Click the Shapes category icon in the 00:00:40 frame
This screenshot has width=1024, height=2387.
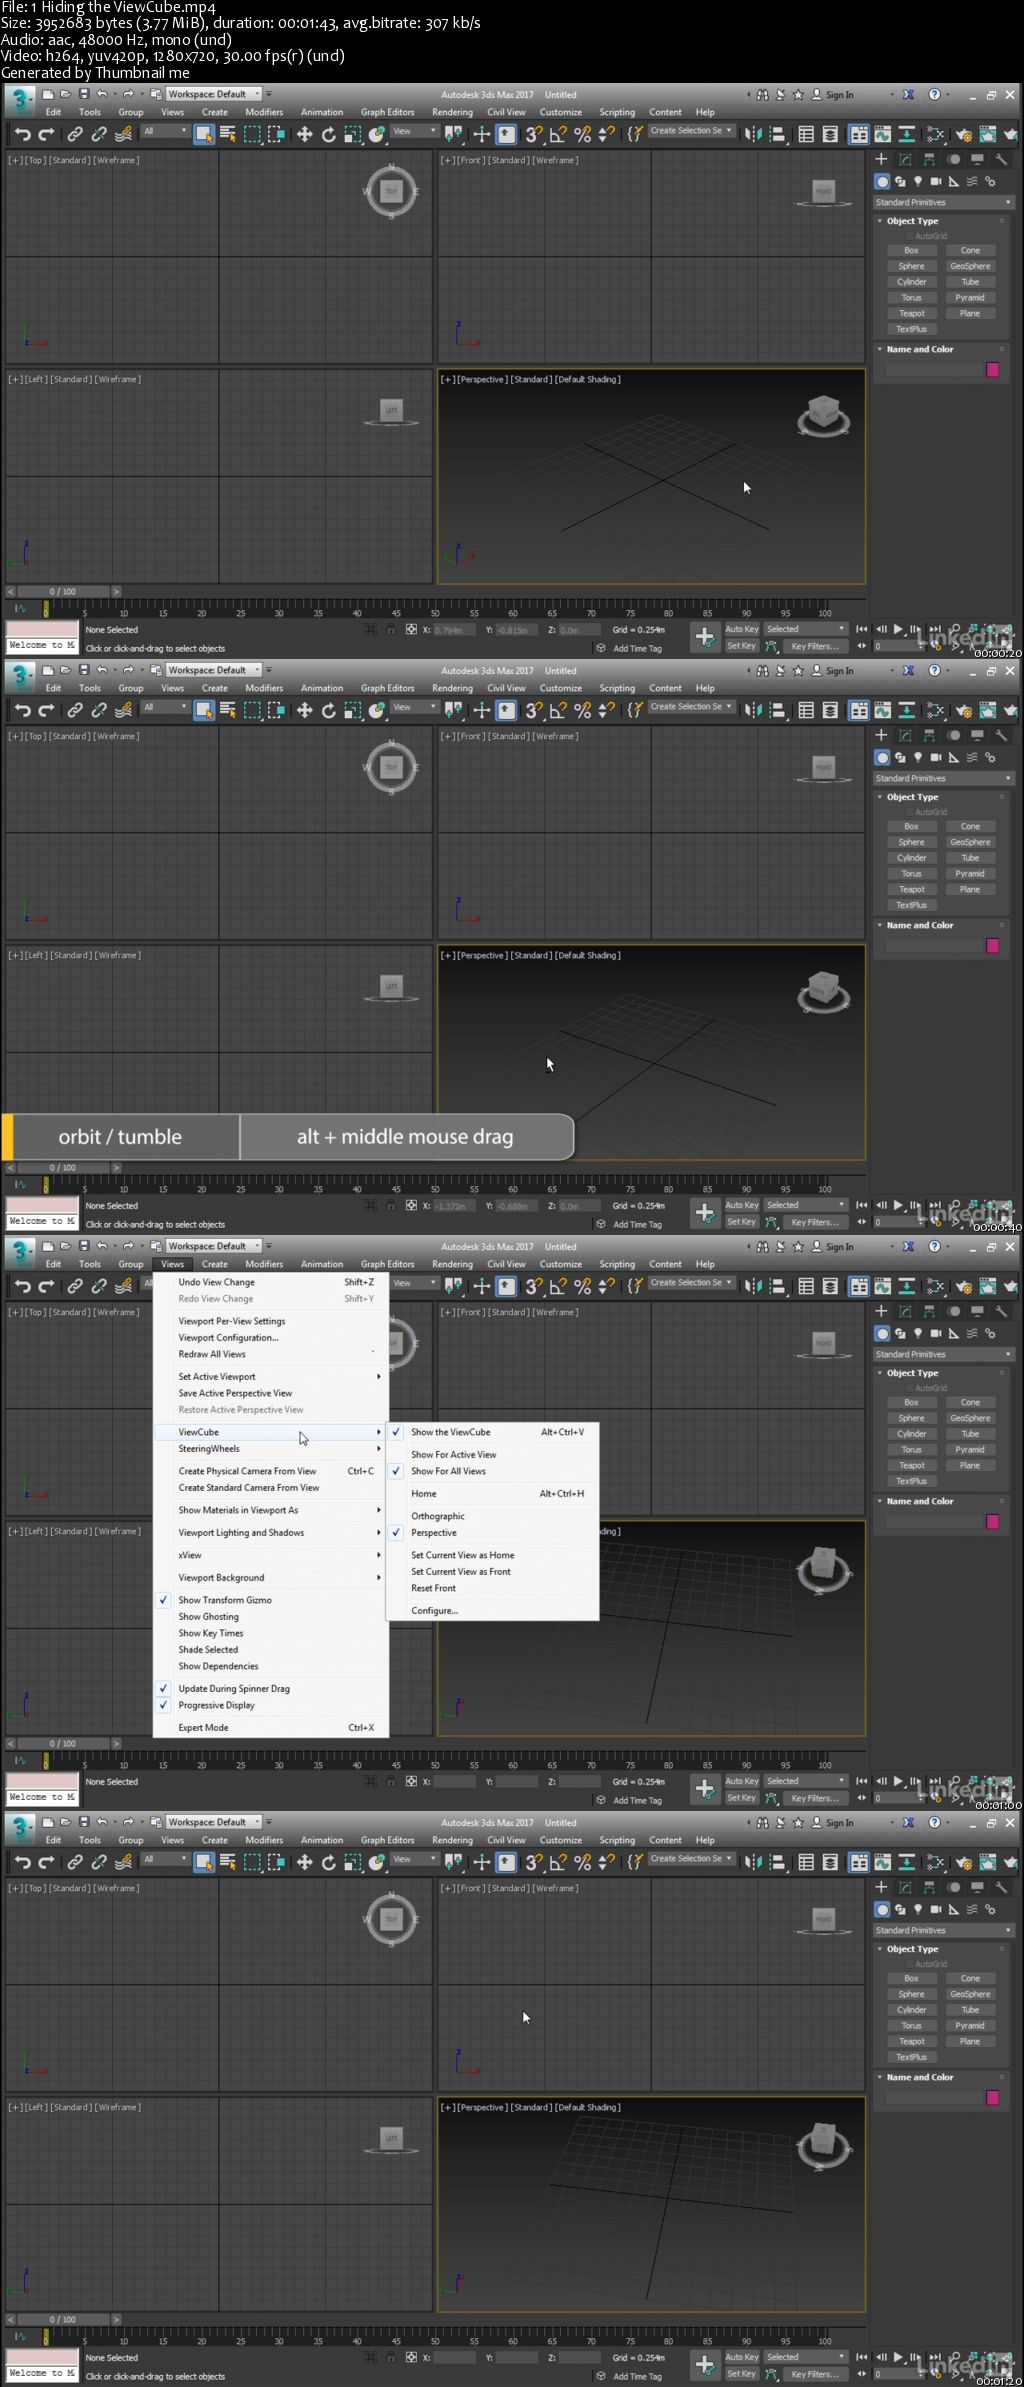point(900,757)
